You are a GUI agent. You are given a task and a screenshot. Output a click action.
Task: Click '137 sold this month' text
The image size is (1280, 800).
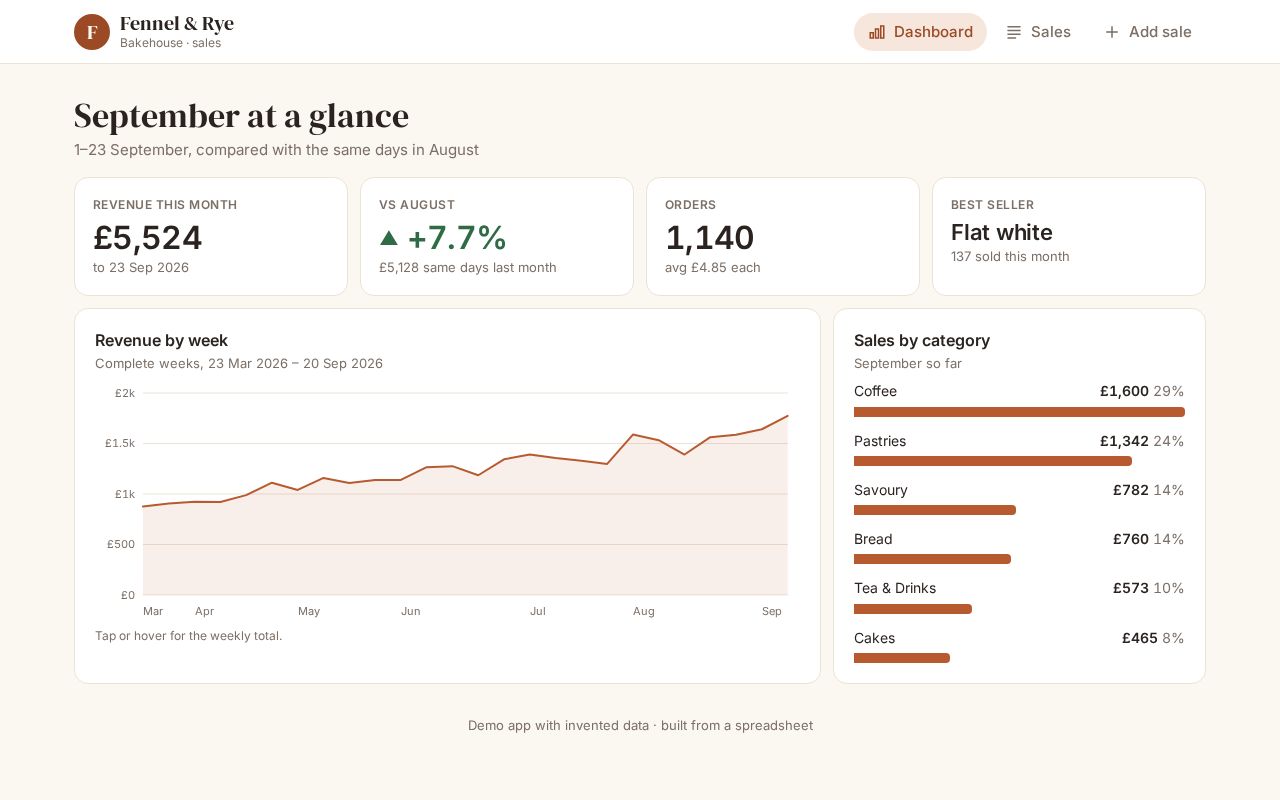[x=1010, y=257]
